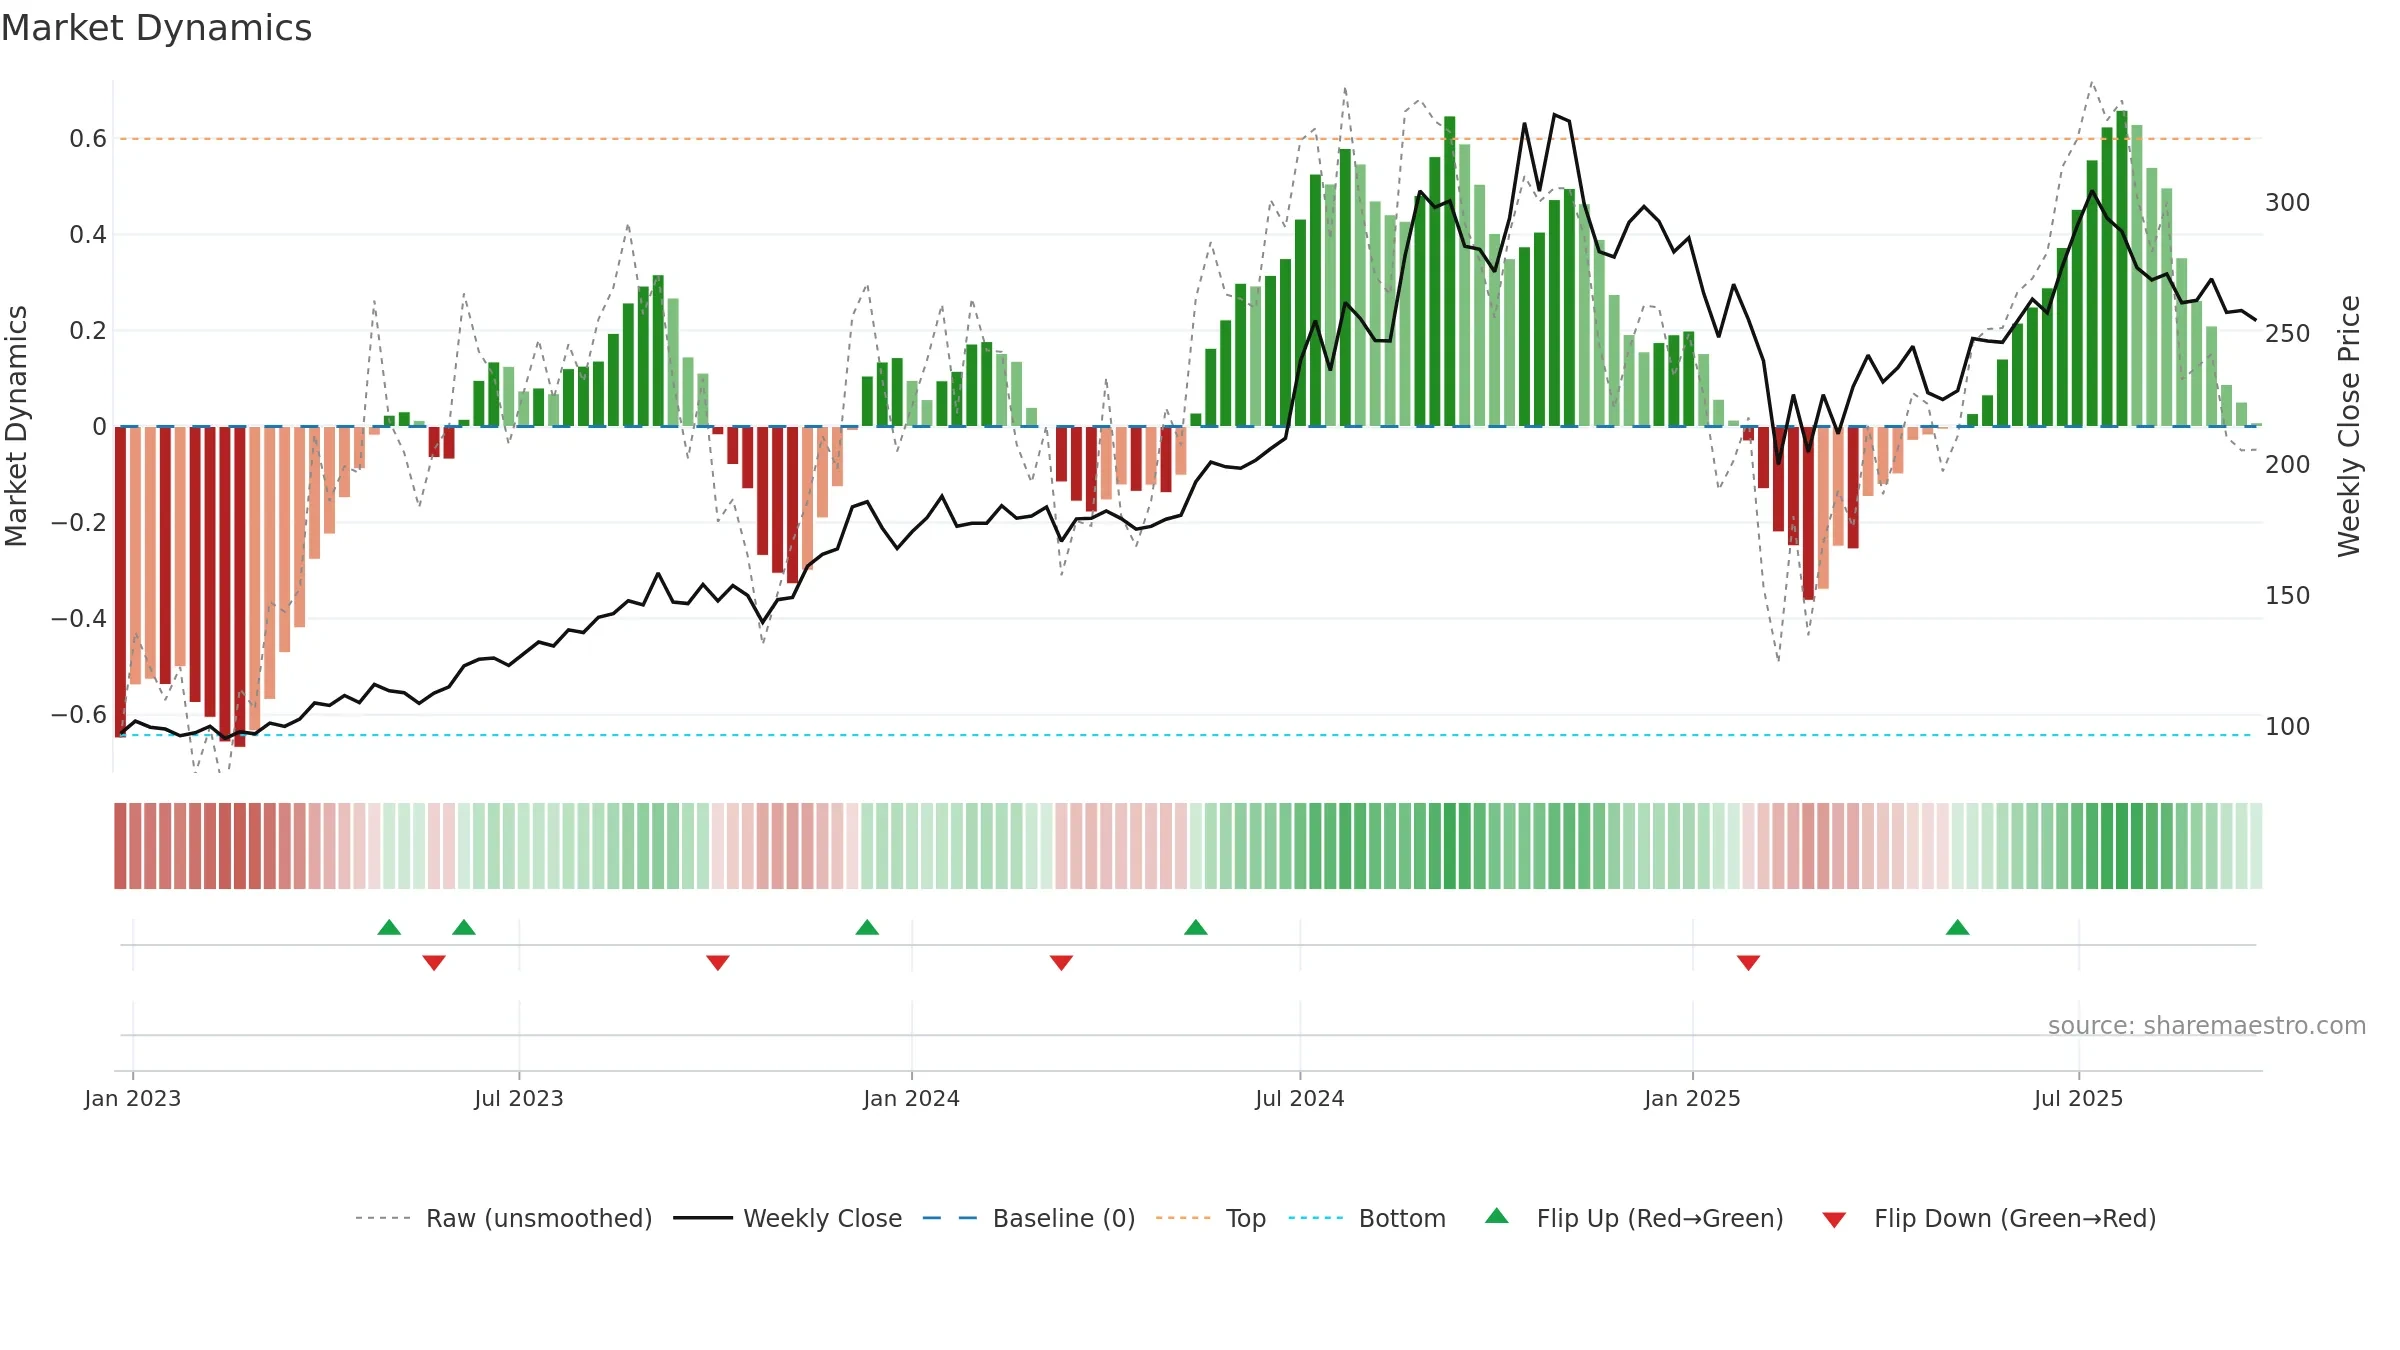The width and height of the screenshot is (2400, 1350).
Task: Select the Flip Up marker before Jul 2025
Action: pos(1958,927)
